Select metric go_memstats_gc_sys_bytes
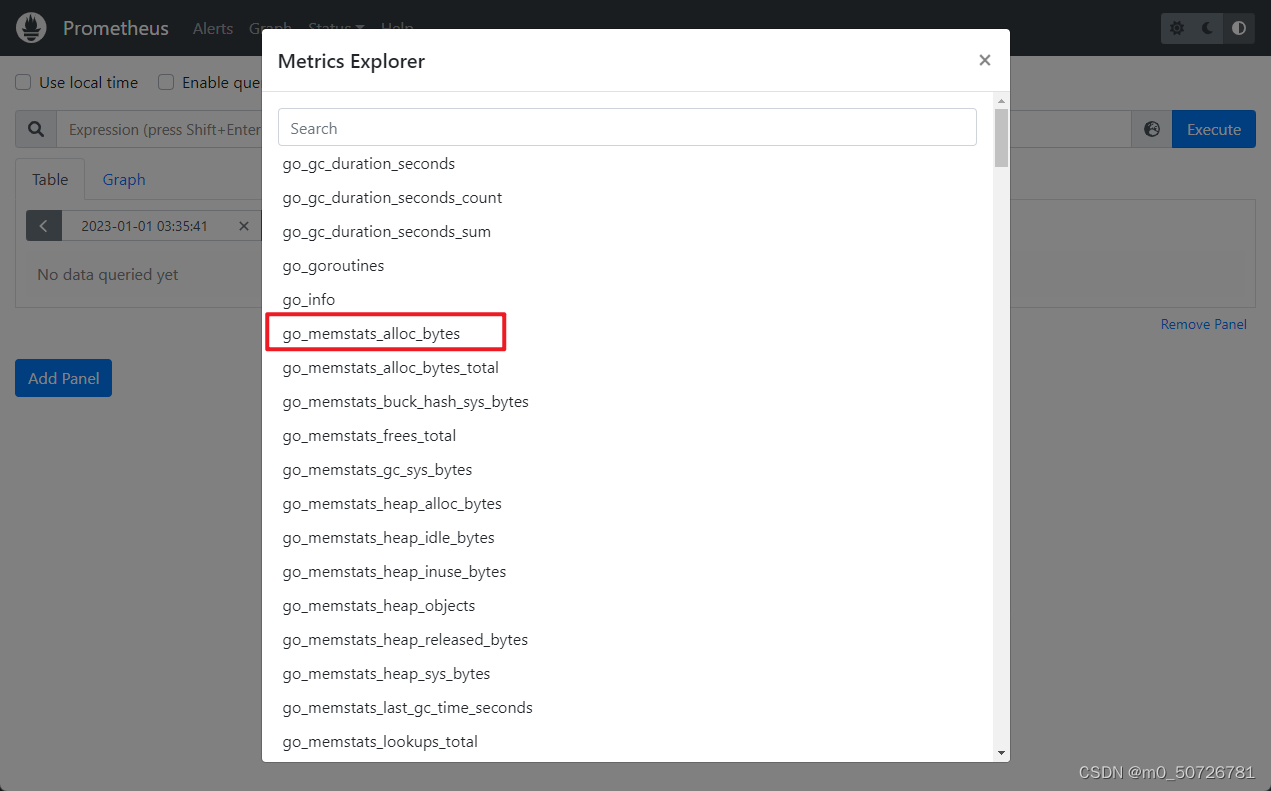Image resolution: width=1271 pixels, height=791 pixels. pos(377,469)
